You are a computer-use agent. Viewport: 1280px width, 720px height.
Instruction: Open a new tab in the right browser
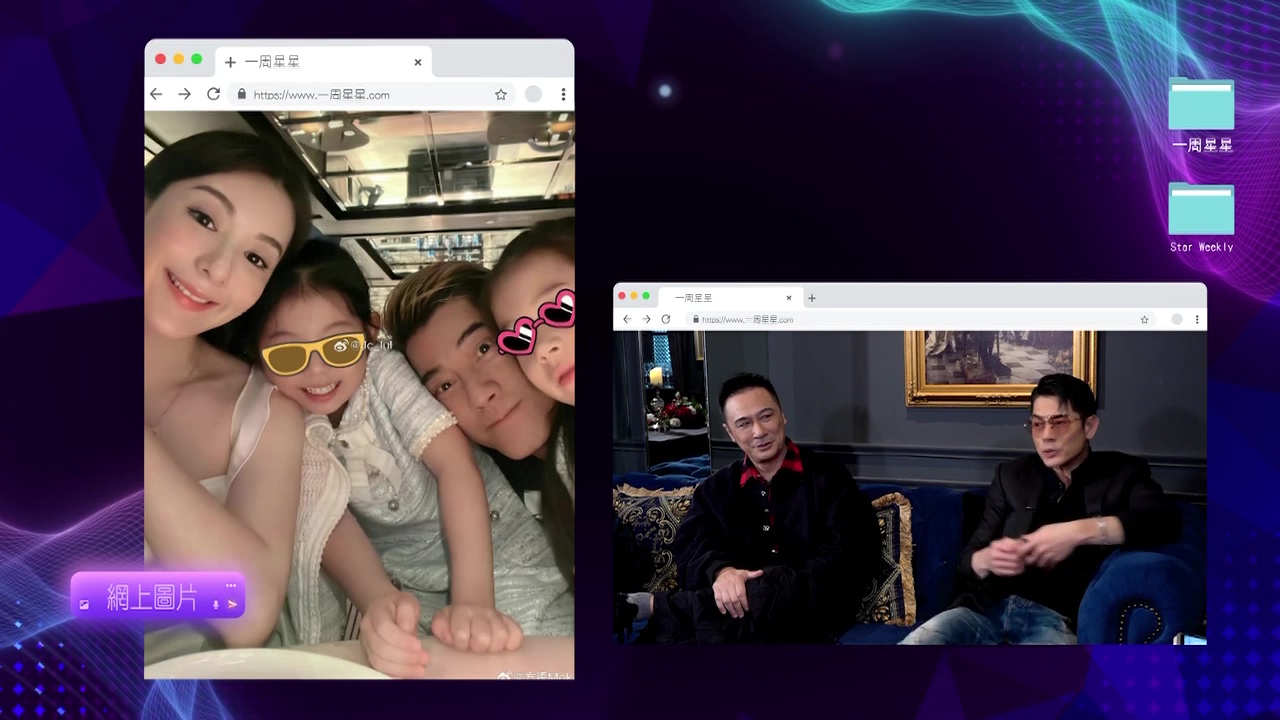pyautogui.click(x=812, y=298)
